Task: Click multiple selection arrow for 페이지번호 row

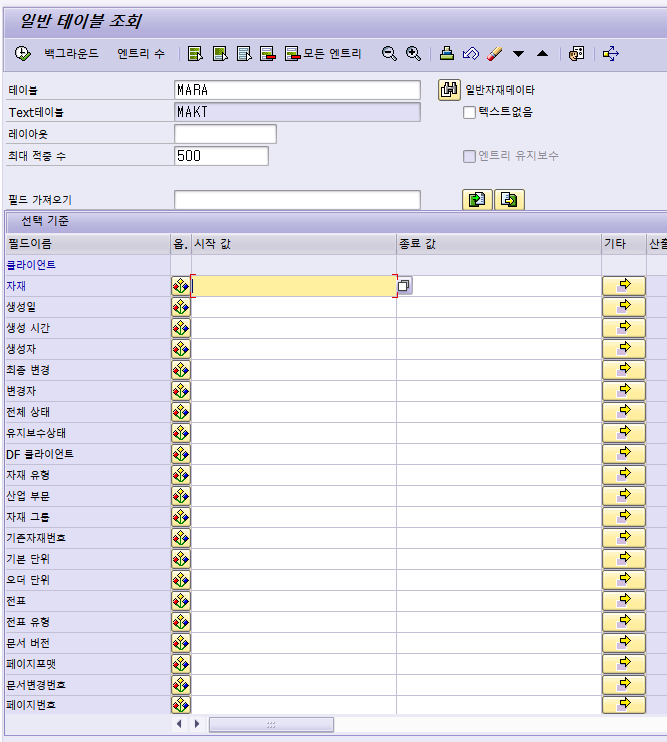Action: coord(623,705)
